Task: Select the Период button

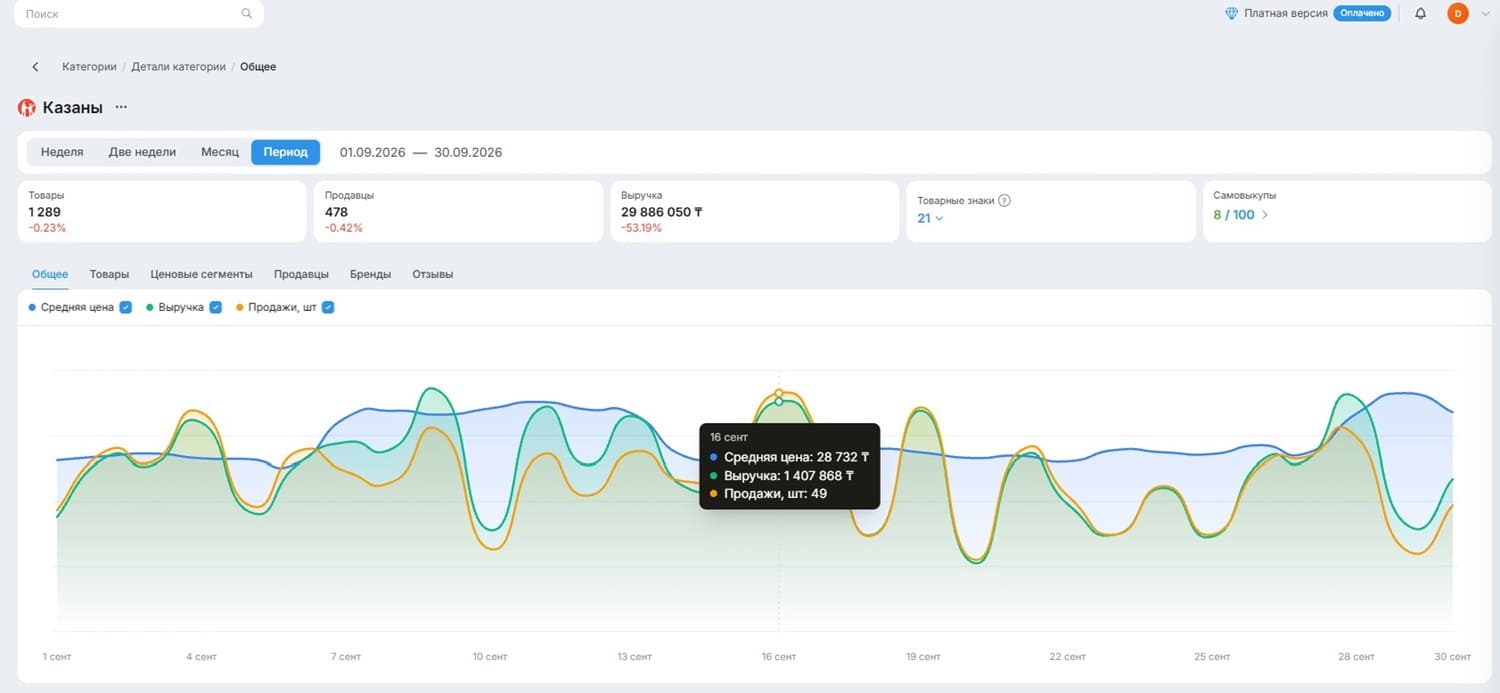Action: 286,152
